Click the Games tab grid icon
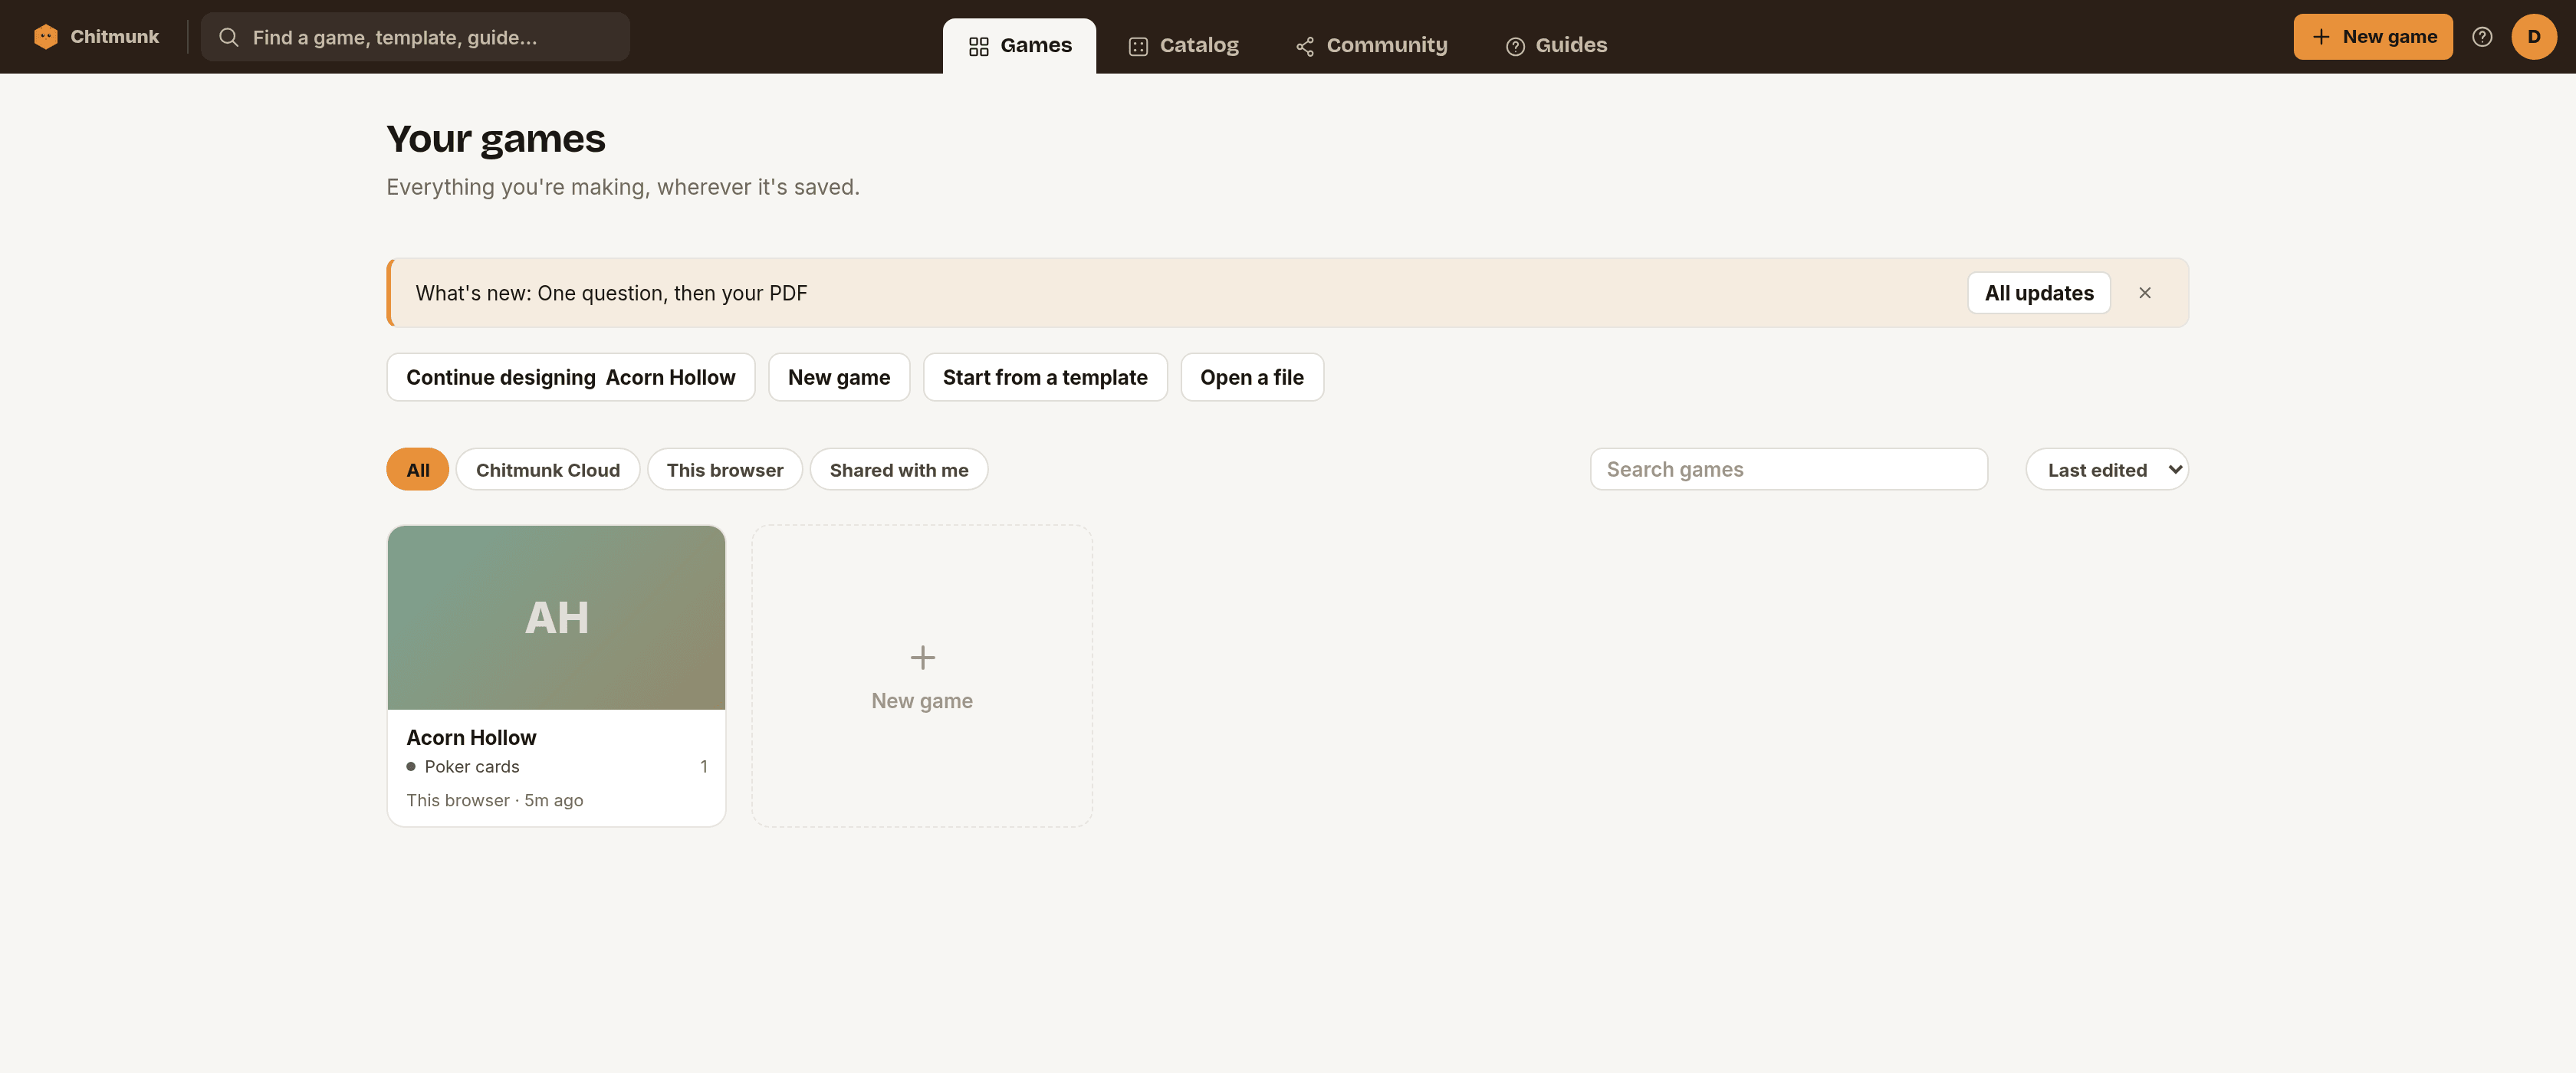Image resolution: width=2576 pixels, height=1073 pixels. tap(978, 46)
